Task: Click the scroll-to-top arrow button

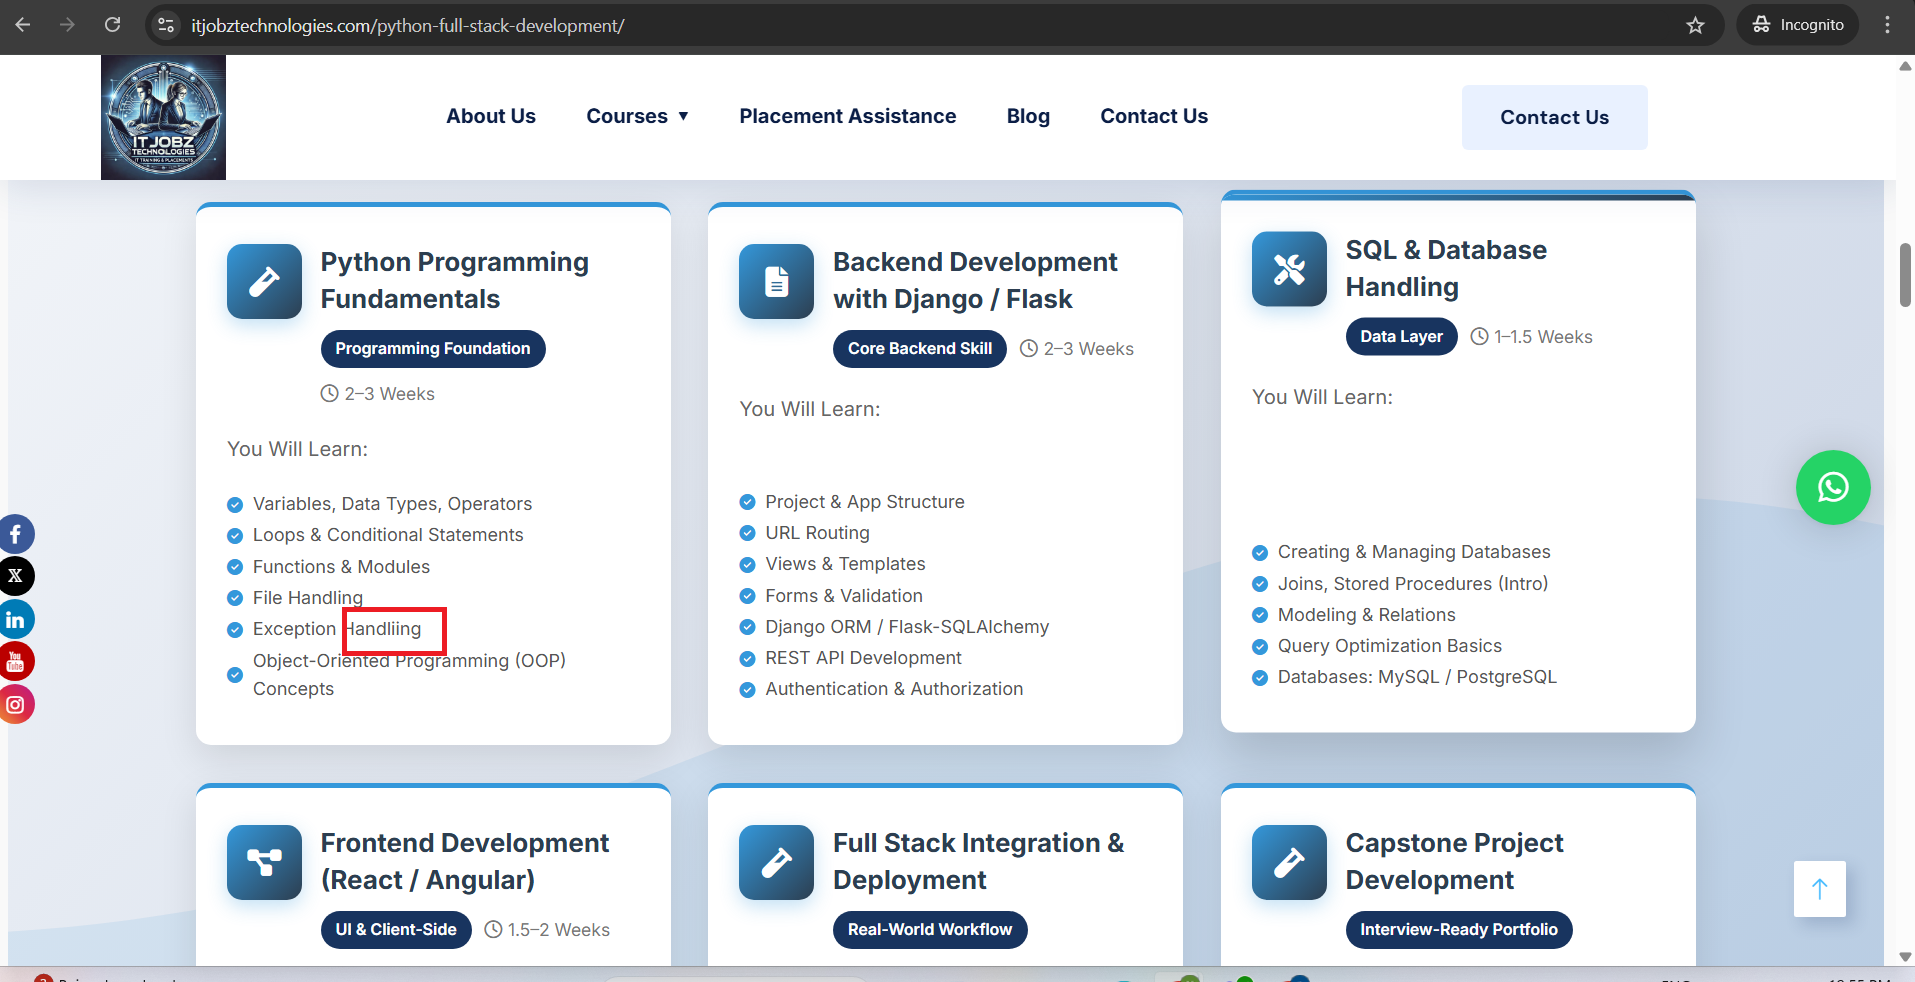Action: coord(1819,889)
